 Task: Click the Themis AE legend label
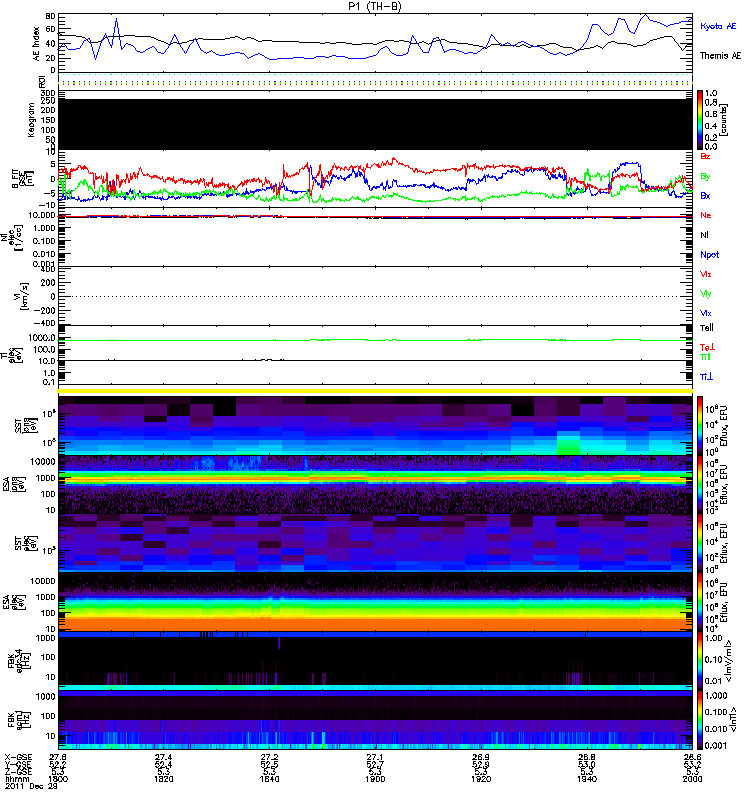coord(719,57)
